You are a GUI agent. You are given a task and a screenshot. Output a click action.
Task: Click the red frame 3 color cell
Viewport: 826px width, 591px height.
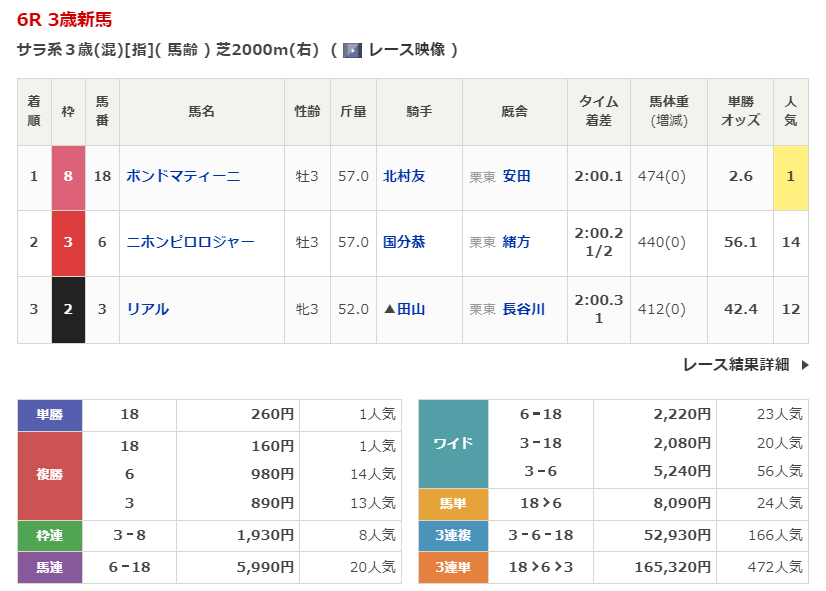coord(68,242)
